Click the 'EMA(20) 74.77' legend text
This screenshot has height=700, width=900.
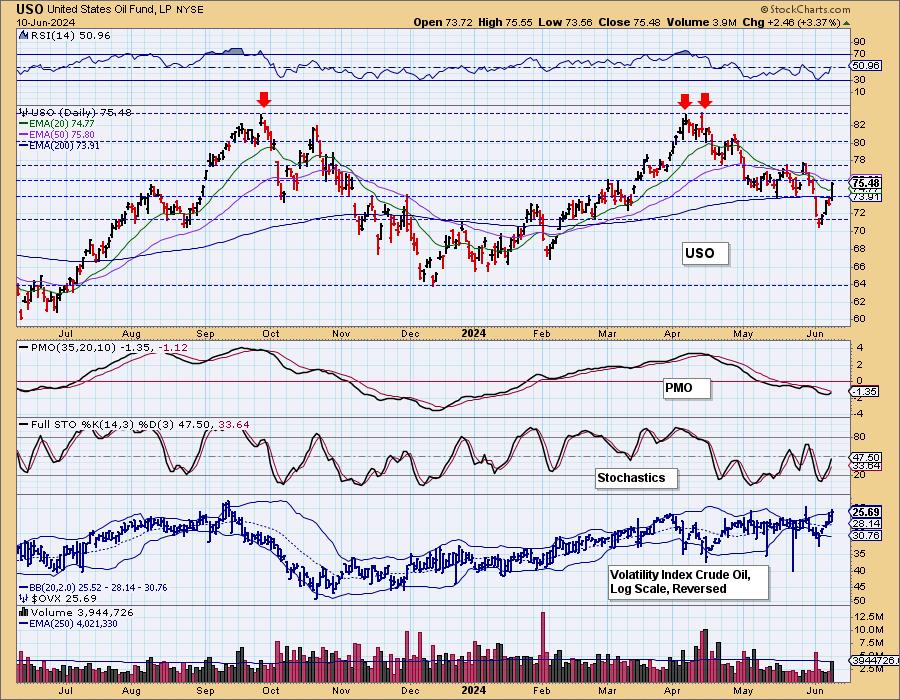[62, 123]
